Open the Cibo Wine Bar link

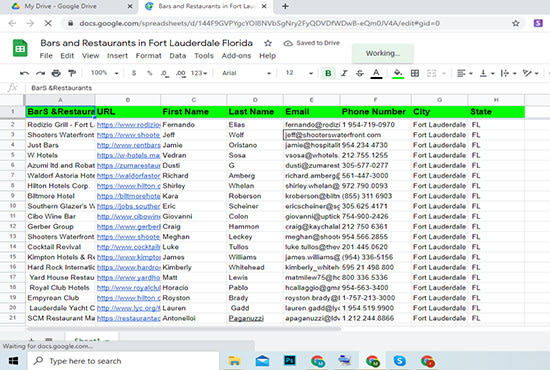[x=128, y=216]
